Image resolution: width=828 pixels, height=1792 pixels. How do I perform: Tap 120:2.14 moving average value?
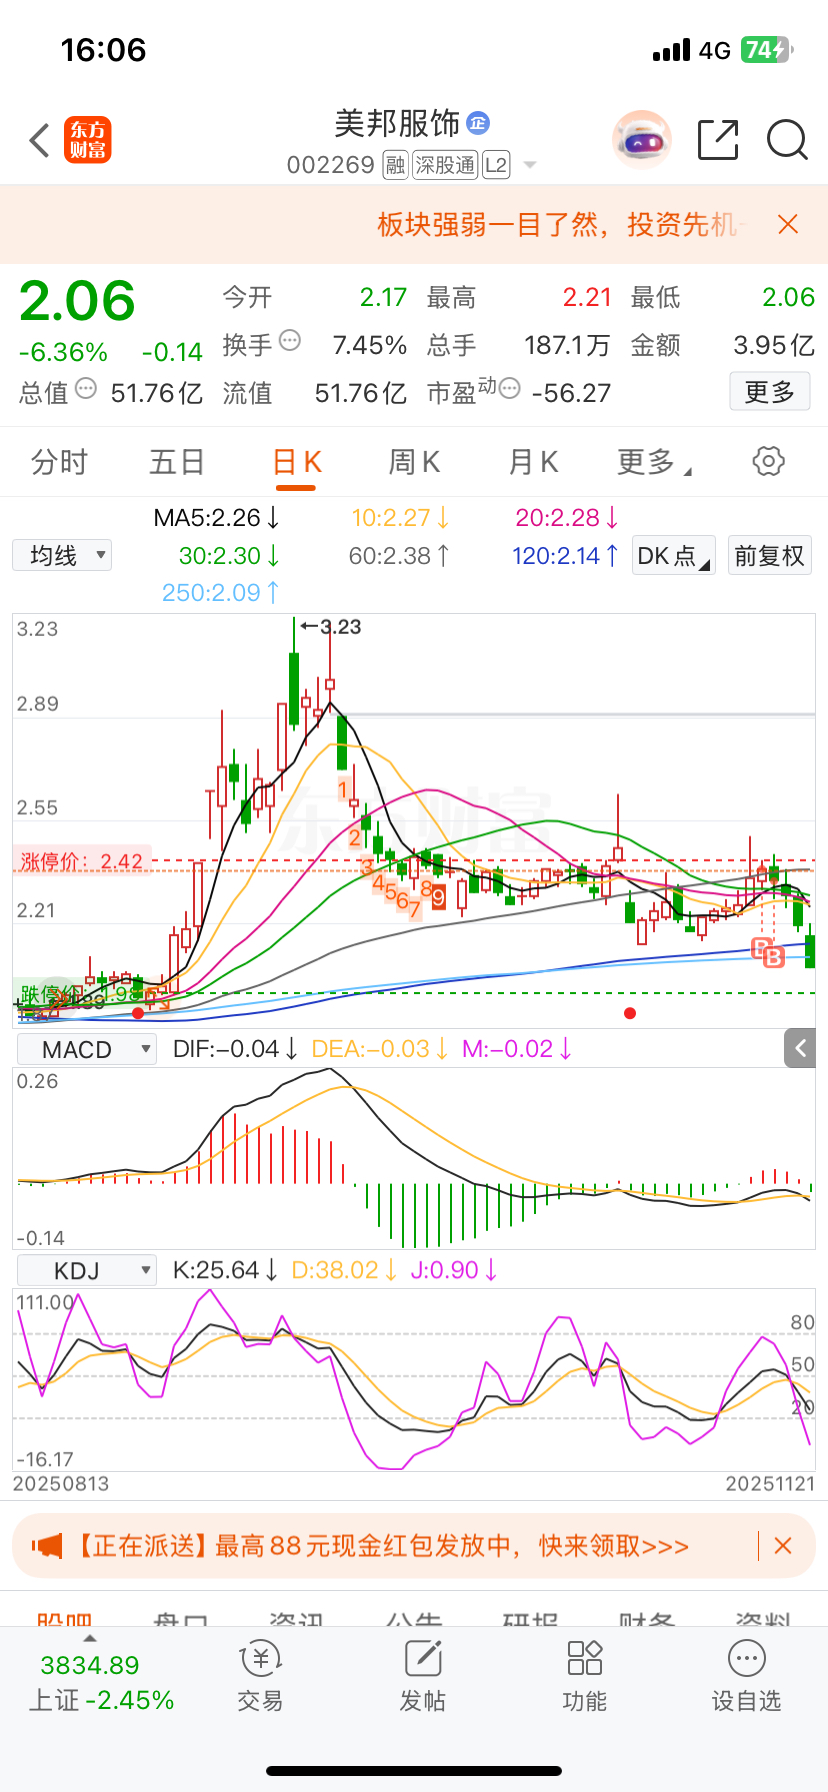click(x=565, y=556)
